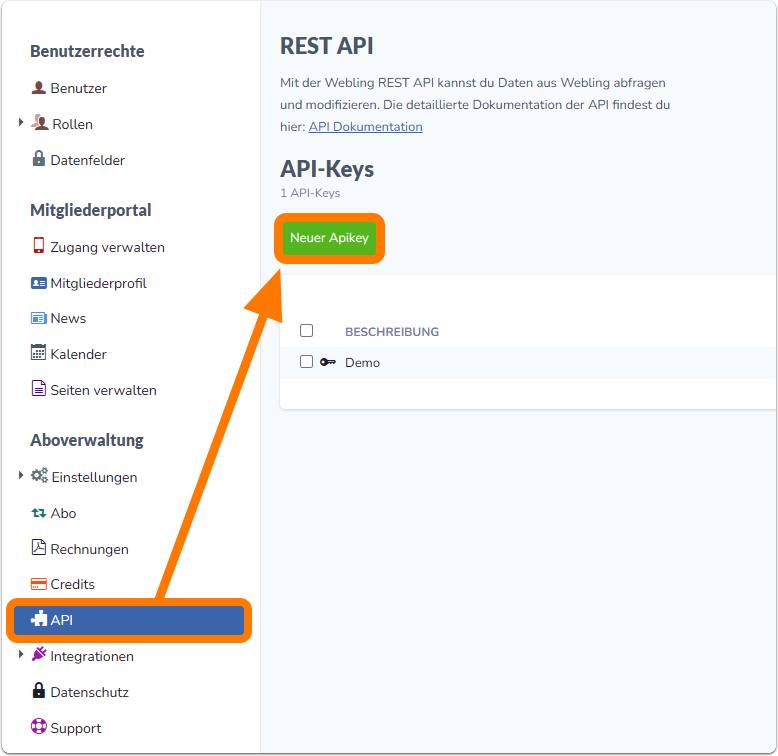Click the Zugang verwalten phone icon
This screenshot has height=756, width=778.
pyautogui.click(x=38, y=246)
